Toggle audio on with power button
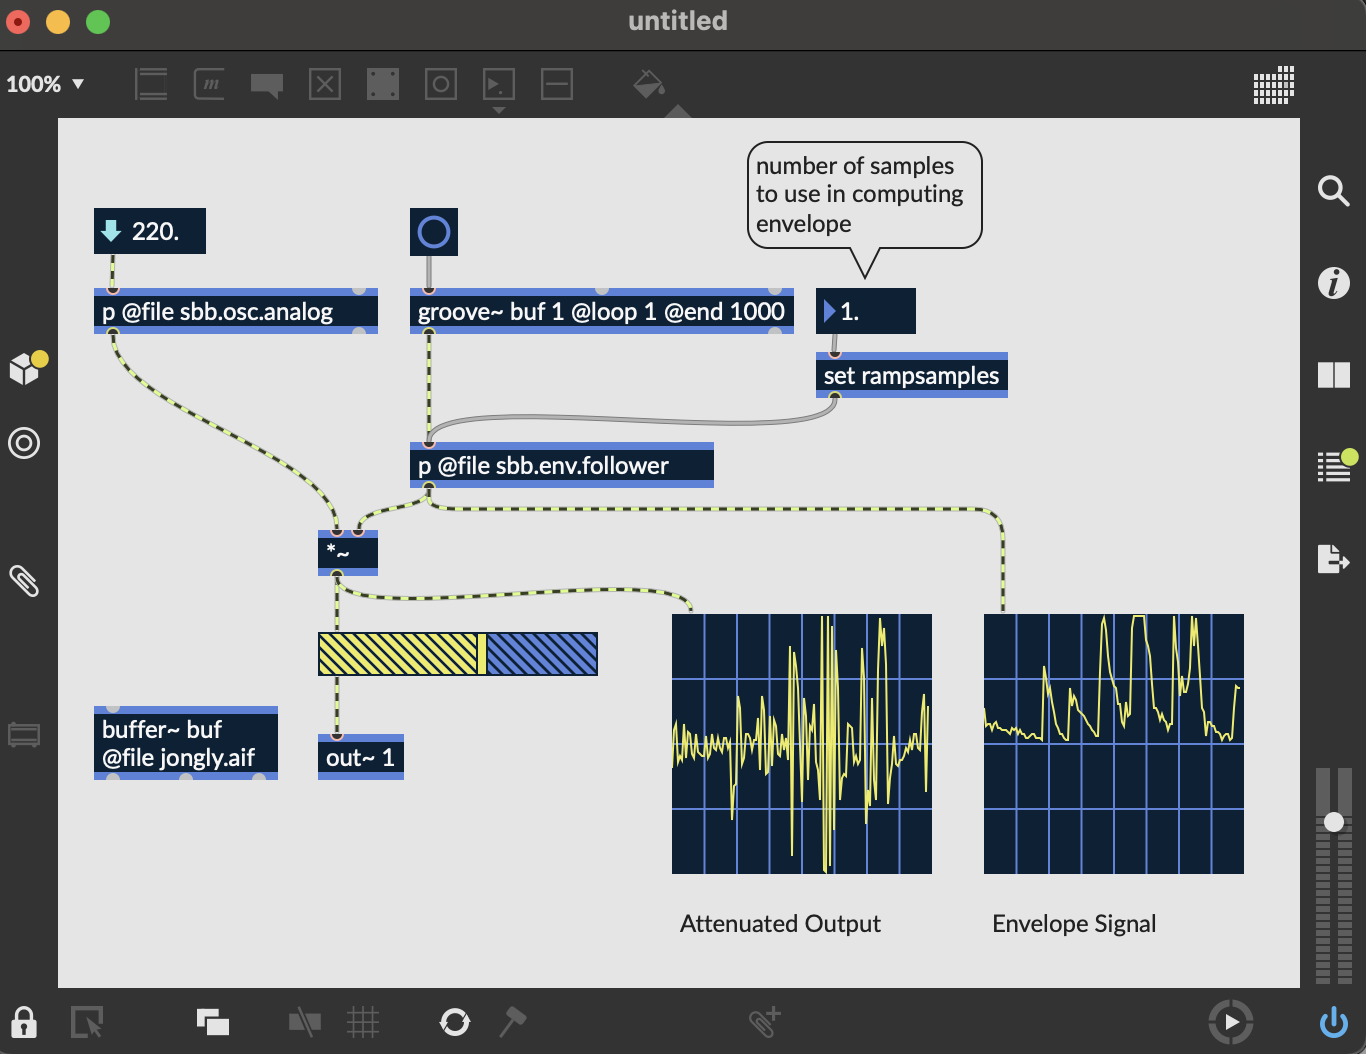1366x1054 pixels. coord(1333,1022)
